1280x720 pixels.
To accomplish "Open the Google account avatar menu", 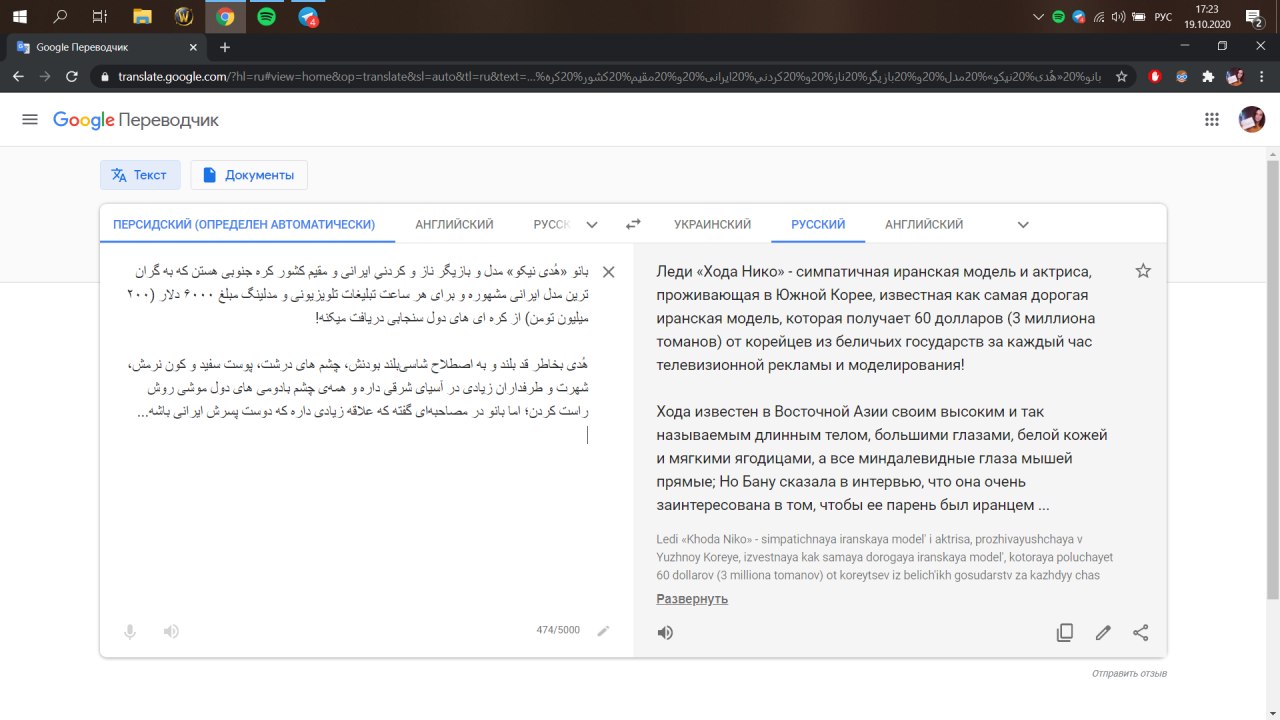I will point(1252,120).
